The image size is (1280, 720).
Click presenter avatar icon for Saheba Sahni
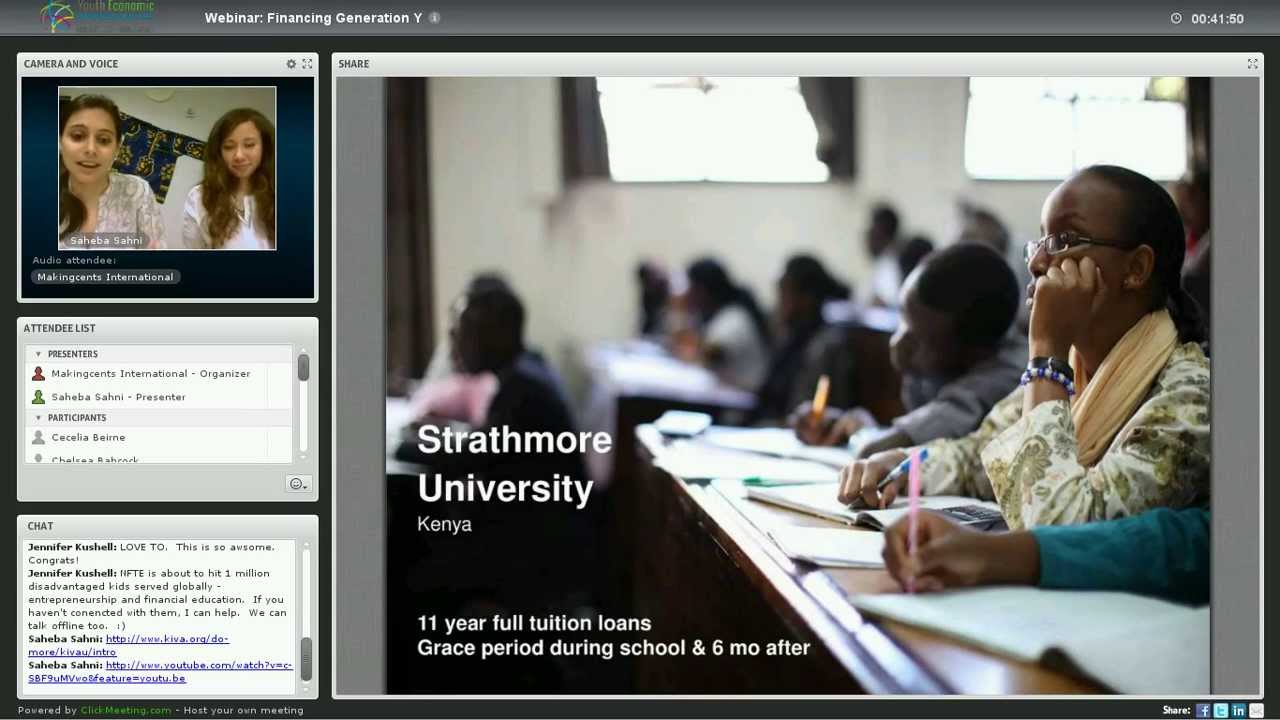38,397
